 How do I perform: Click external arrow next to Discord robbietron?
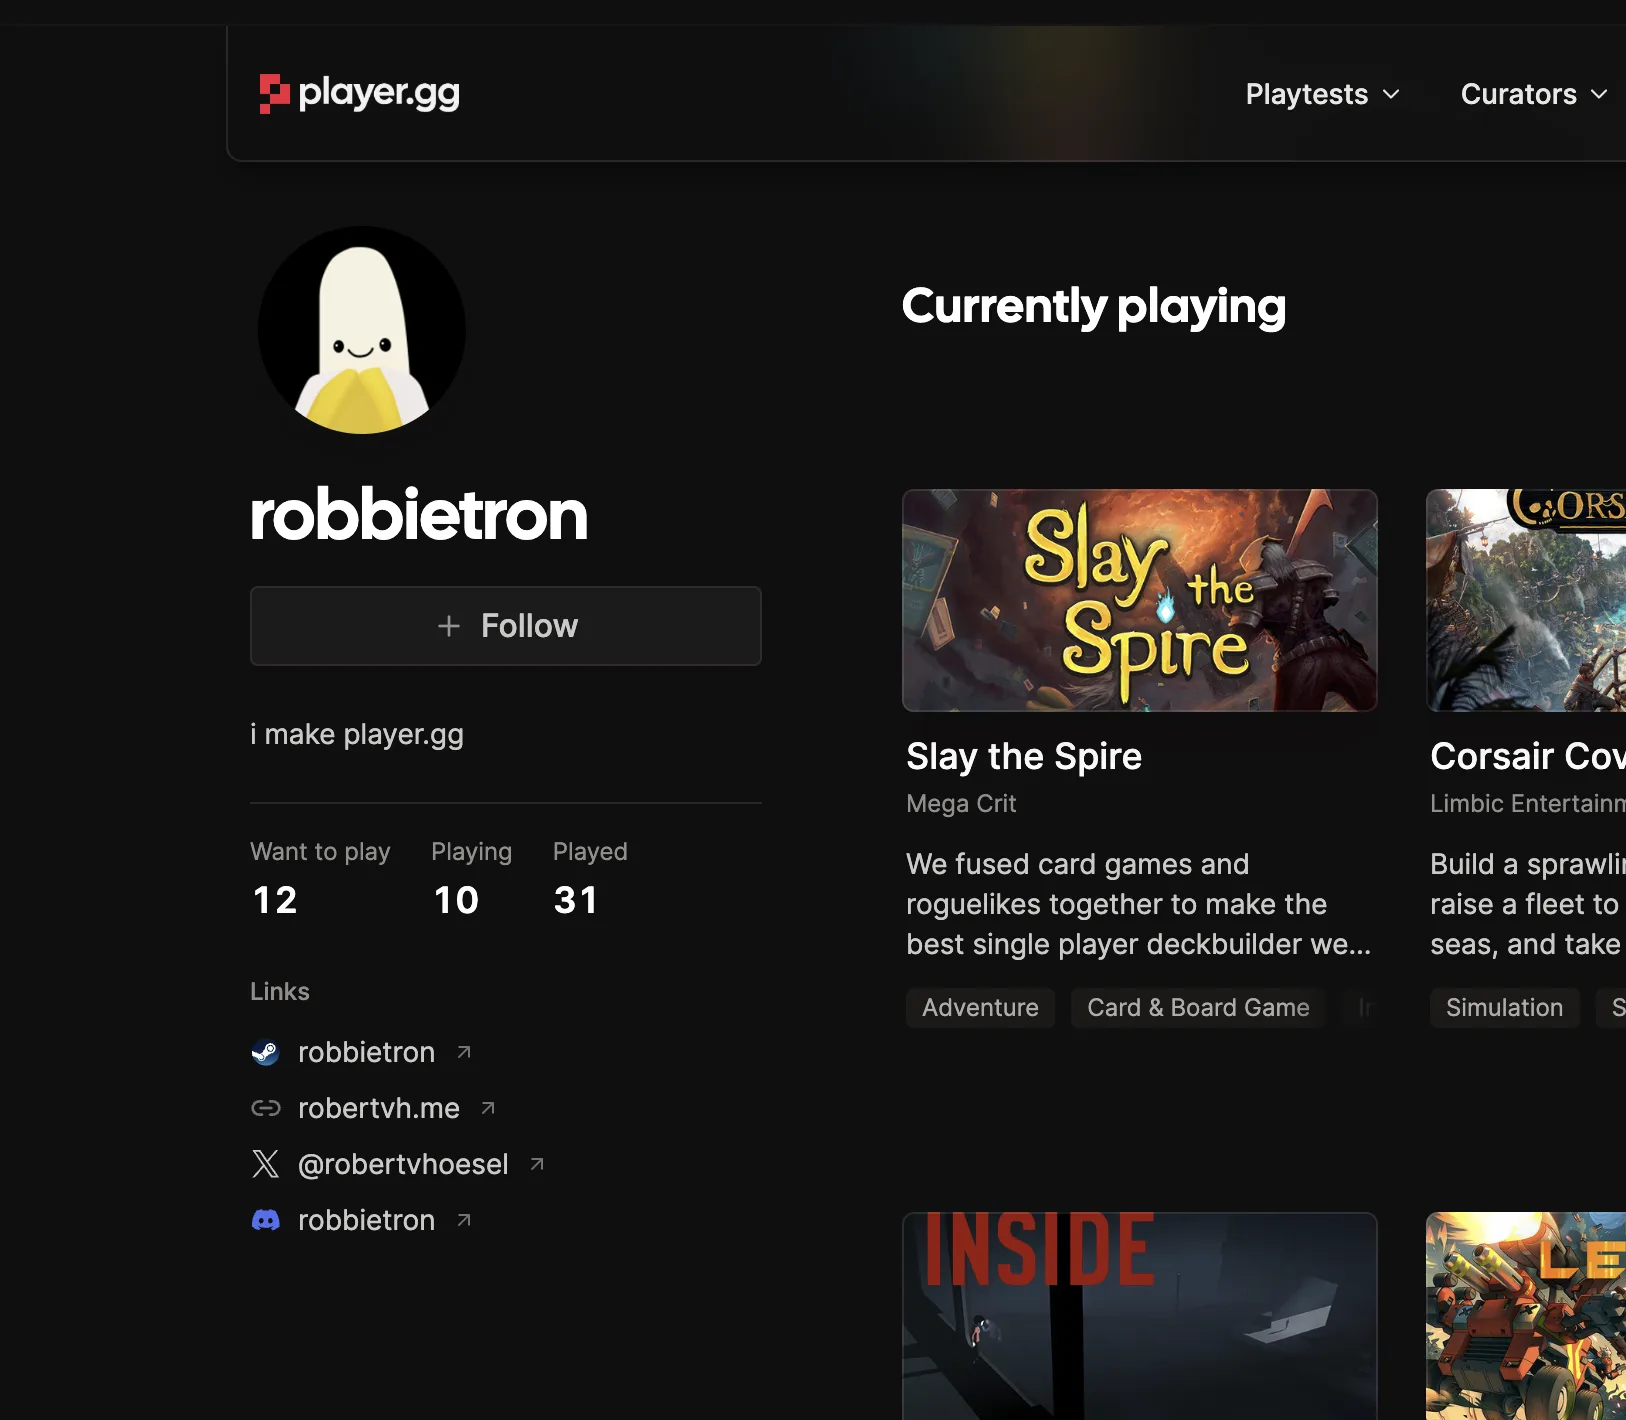pos(464,1220)
